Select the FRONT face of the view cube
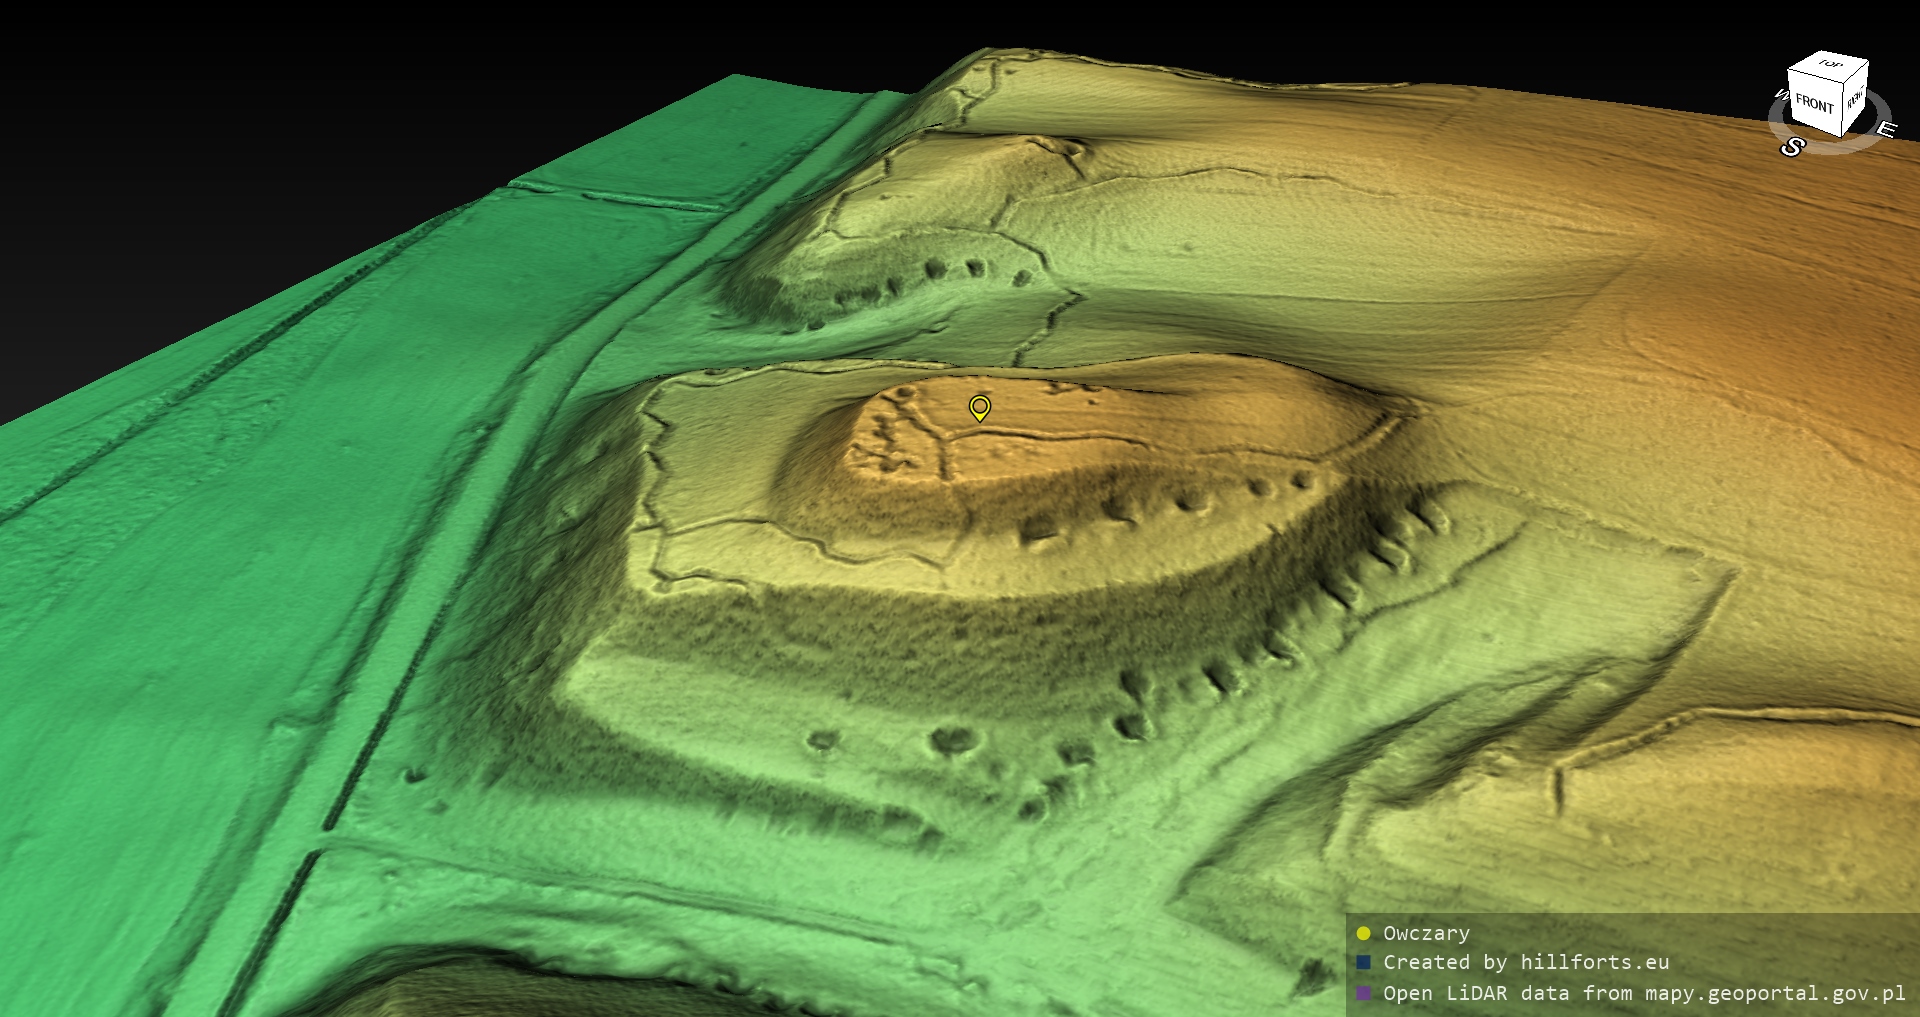1920x1017 pixels. click(x=1814, y=103)
